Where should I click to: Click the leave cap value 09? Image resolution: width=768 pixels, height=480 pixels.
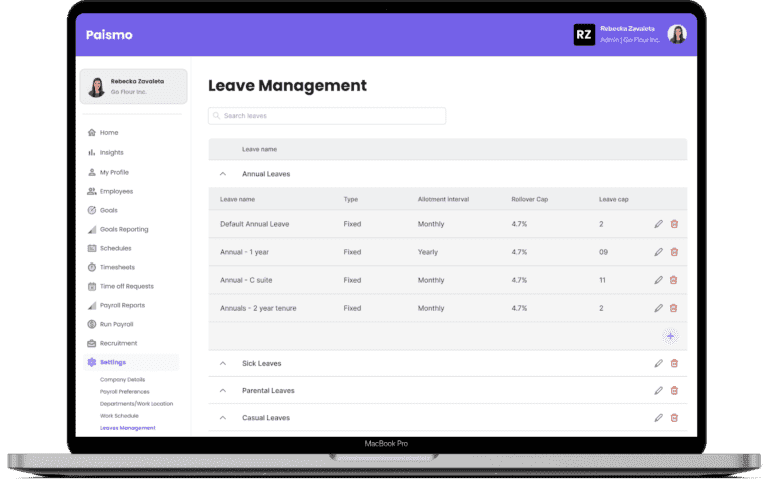603,252
